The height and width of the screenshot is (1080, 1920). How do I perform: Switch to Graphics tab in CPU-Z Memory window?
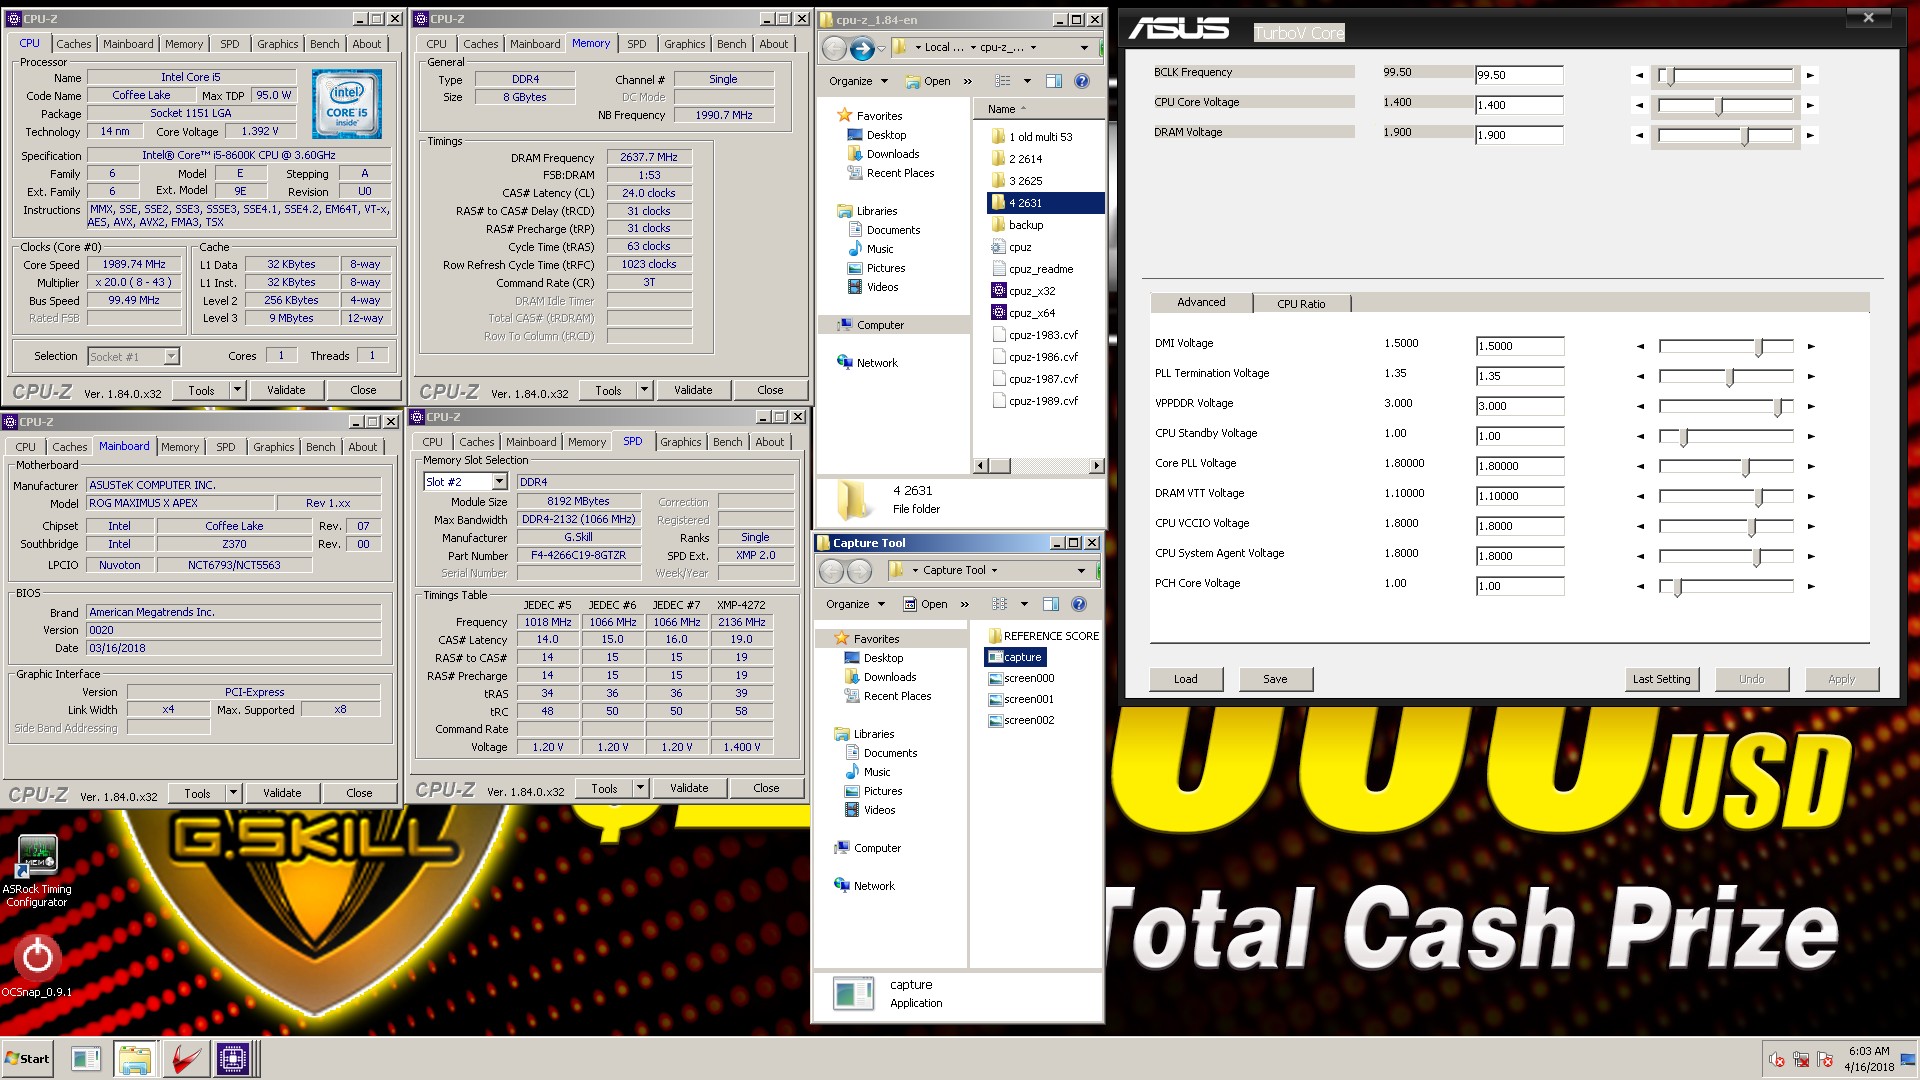coord(684,44)
